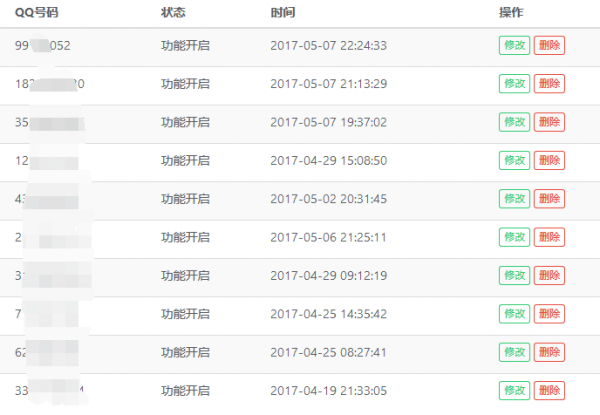Click 修改 button for 2017-05-07 22:24:33 row
The width and height of the screenshot is (600, 415).
pos(514,45)
